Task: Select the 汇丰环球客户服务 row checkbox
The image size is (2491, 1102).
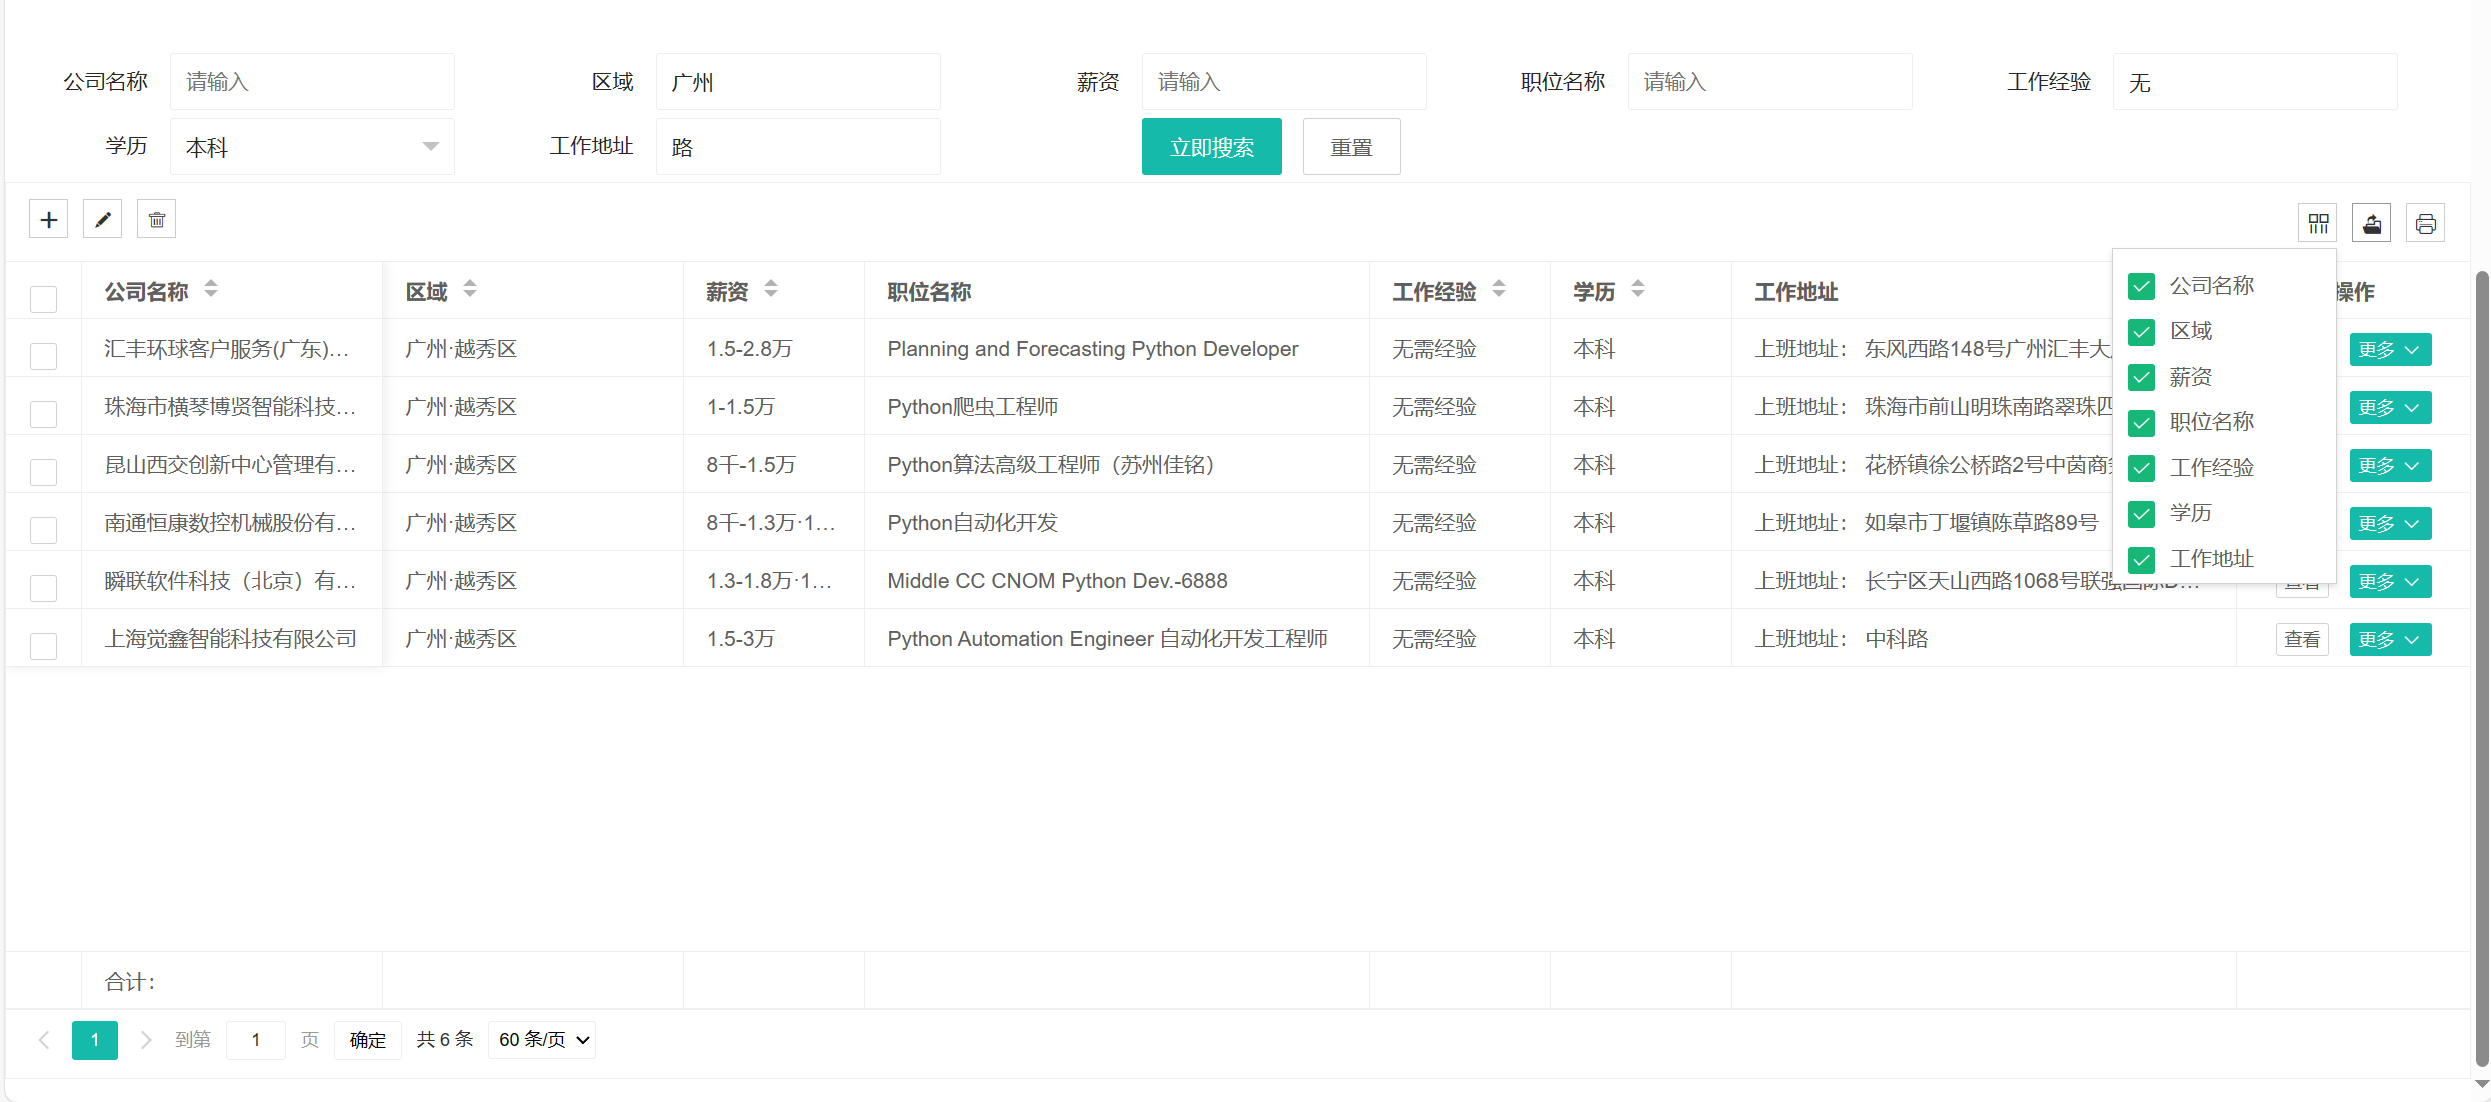Action: coord(43,355)
